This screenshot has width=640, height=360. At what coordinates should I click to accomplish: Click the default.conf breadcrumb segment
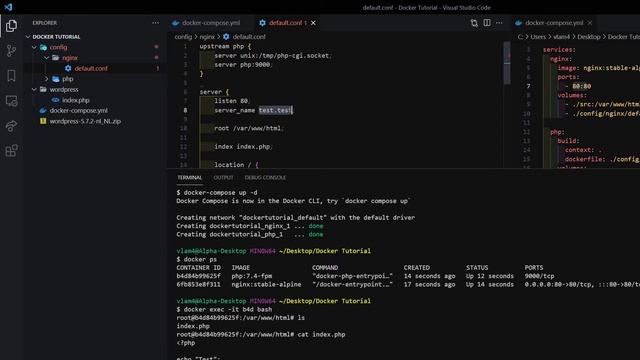click(x=249, y=37)
